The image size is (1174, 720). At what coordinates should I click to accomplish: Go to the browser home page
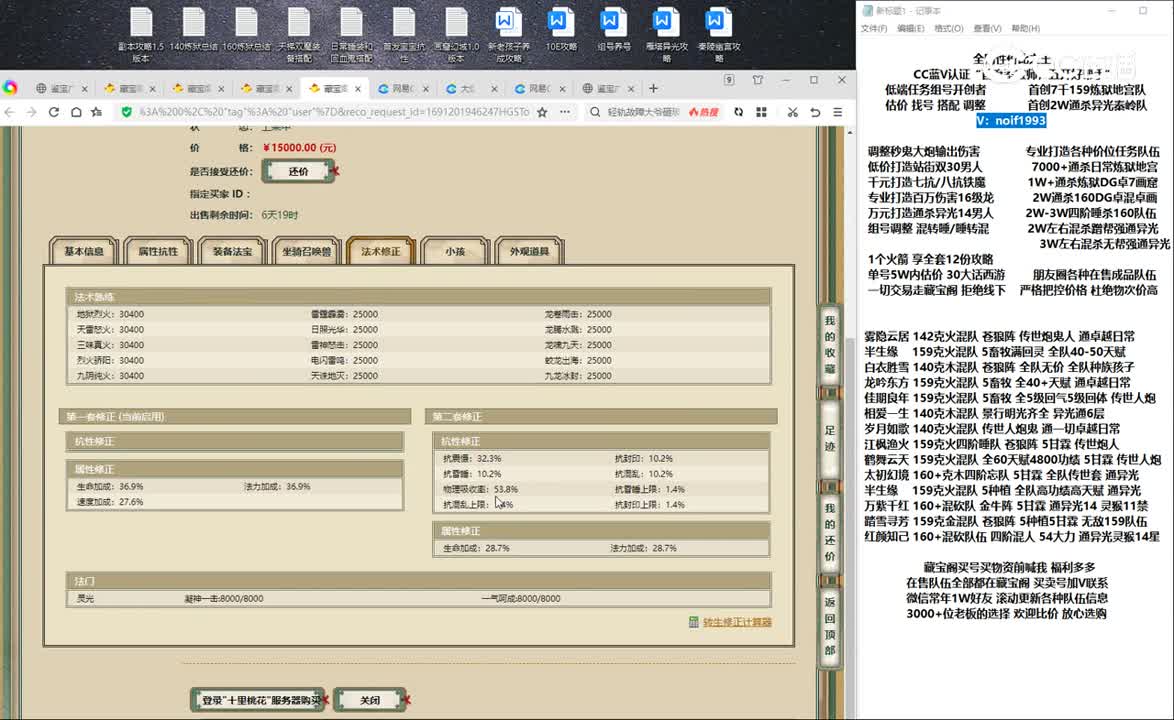click(76, 112)
